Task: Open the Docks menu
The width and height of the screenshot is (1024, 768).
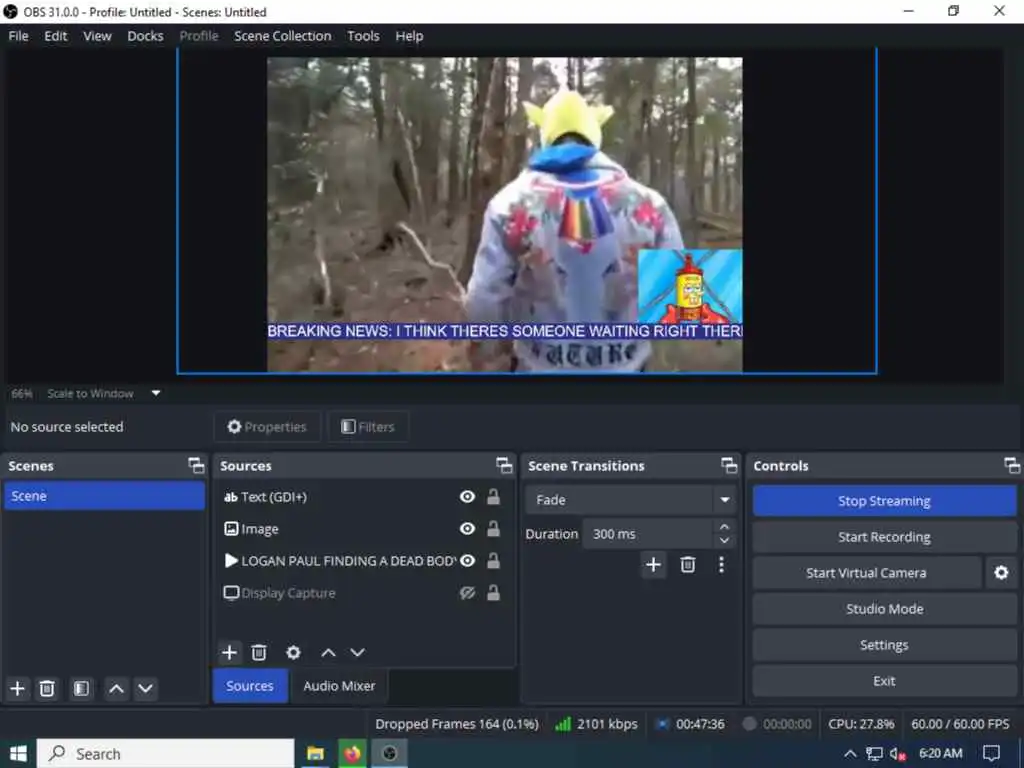Action: [145, 36]
